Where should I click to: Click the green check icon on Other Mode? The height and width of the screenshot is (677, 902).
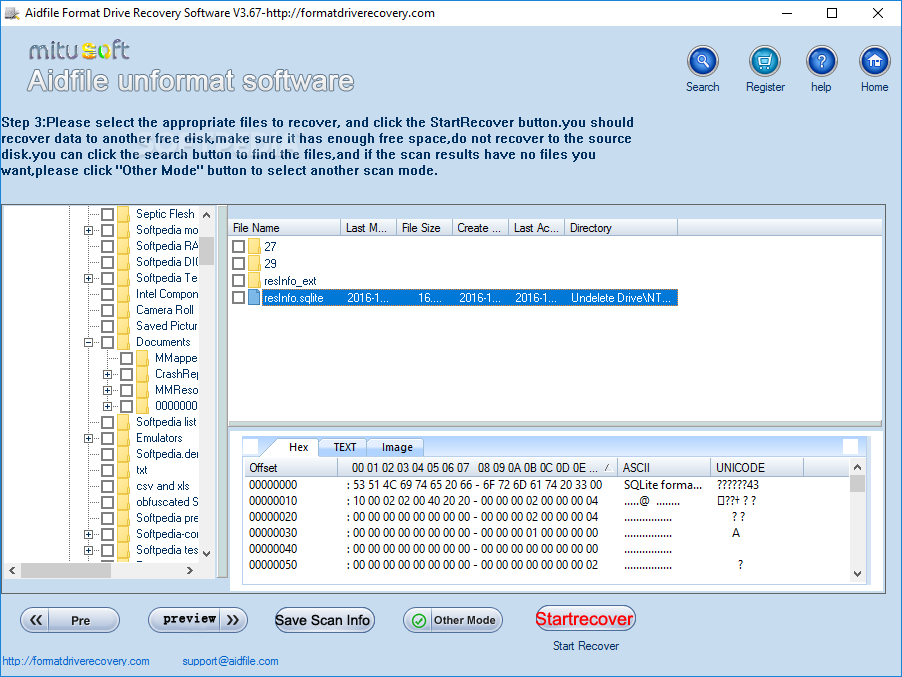[419, 621]
